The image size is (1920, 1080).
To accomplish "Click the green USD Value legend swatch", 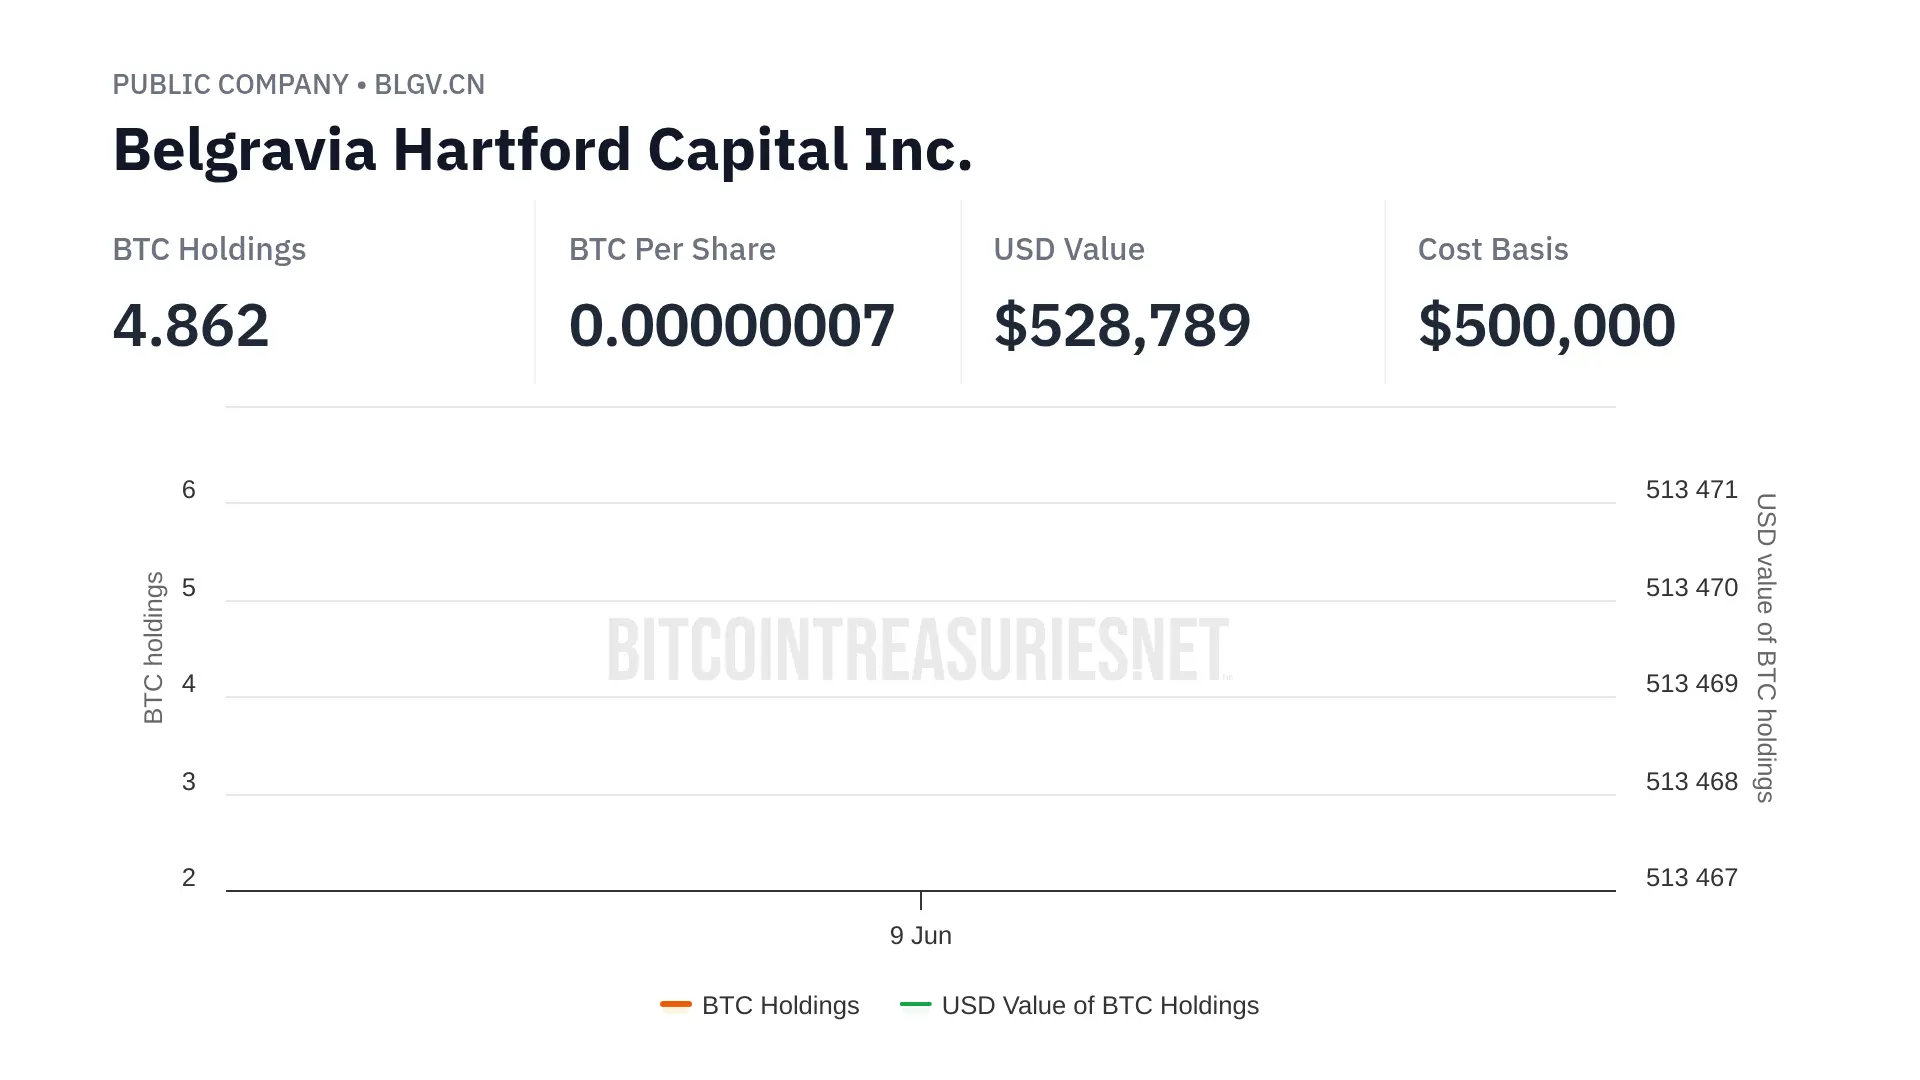I will (x=915, y=1004).
